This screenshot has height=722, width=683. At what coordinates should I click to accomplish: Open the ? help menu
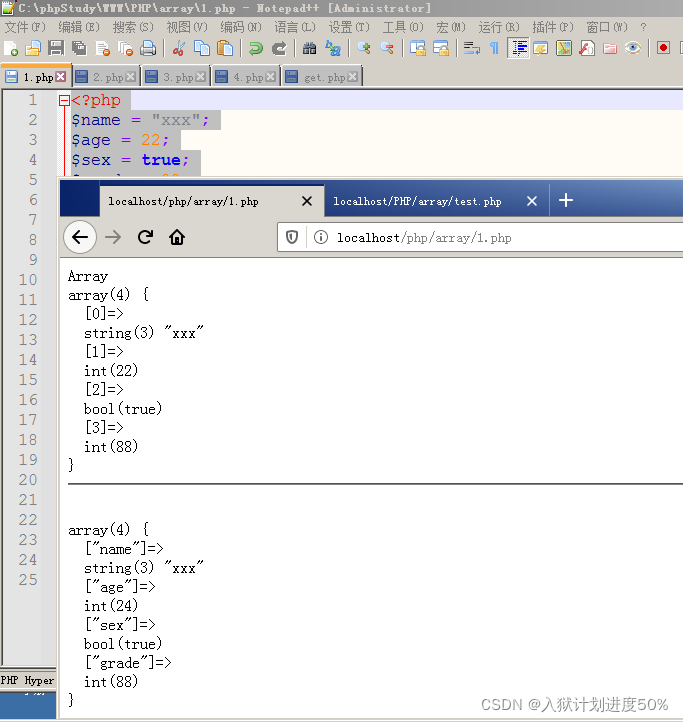pyautogui.click(x=643, y=27)
